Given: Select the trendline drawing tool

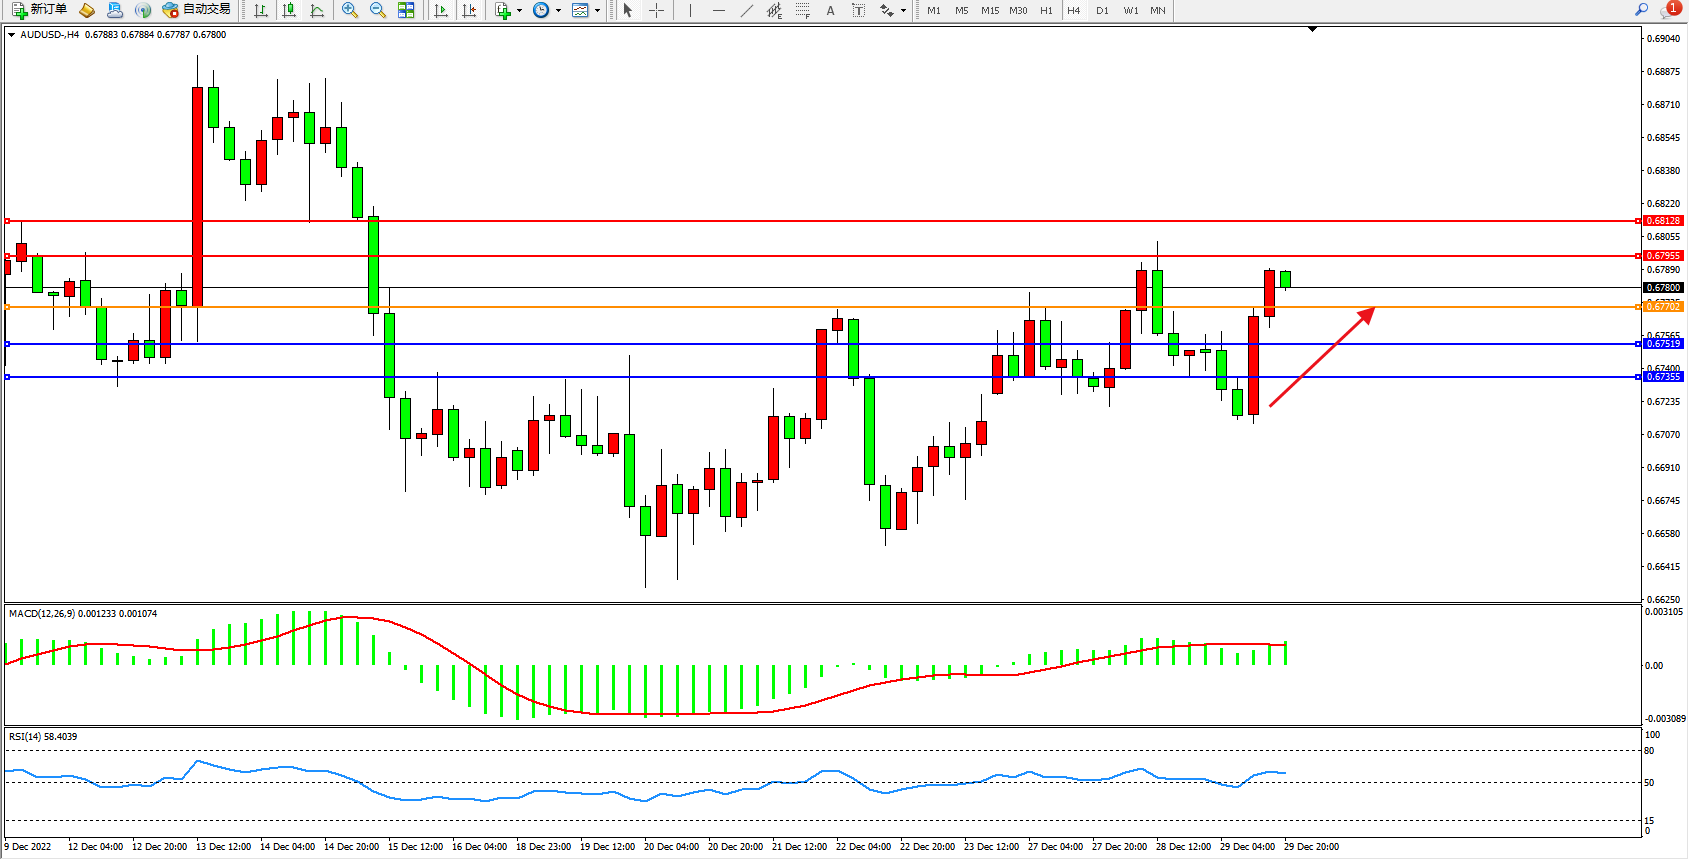Looking at the screenshot, I should pos(747,10).
